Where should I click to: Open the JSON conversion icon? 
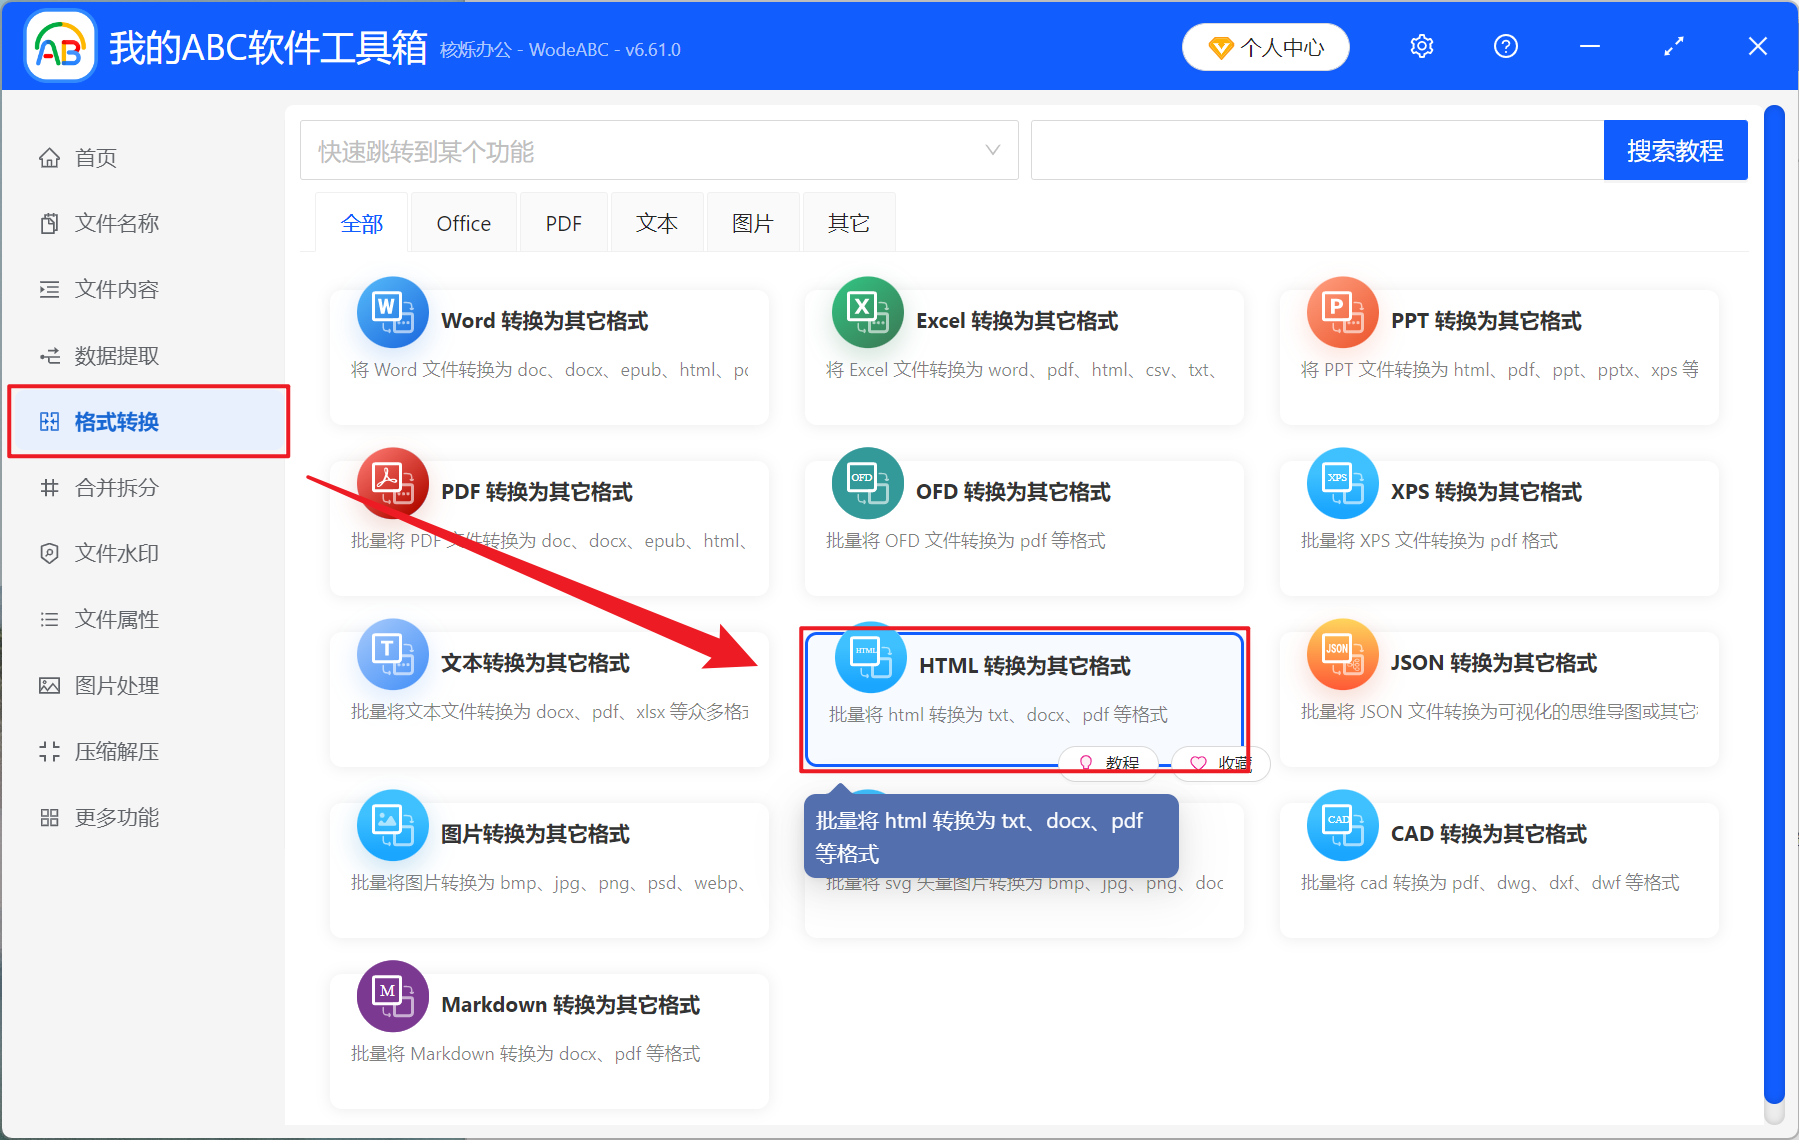click(x=1342, y=654)
